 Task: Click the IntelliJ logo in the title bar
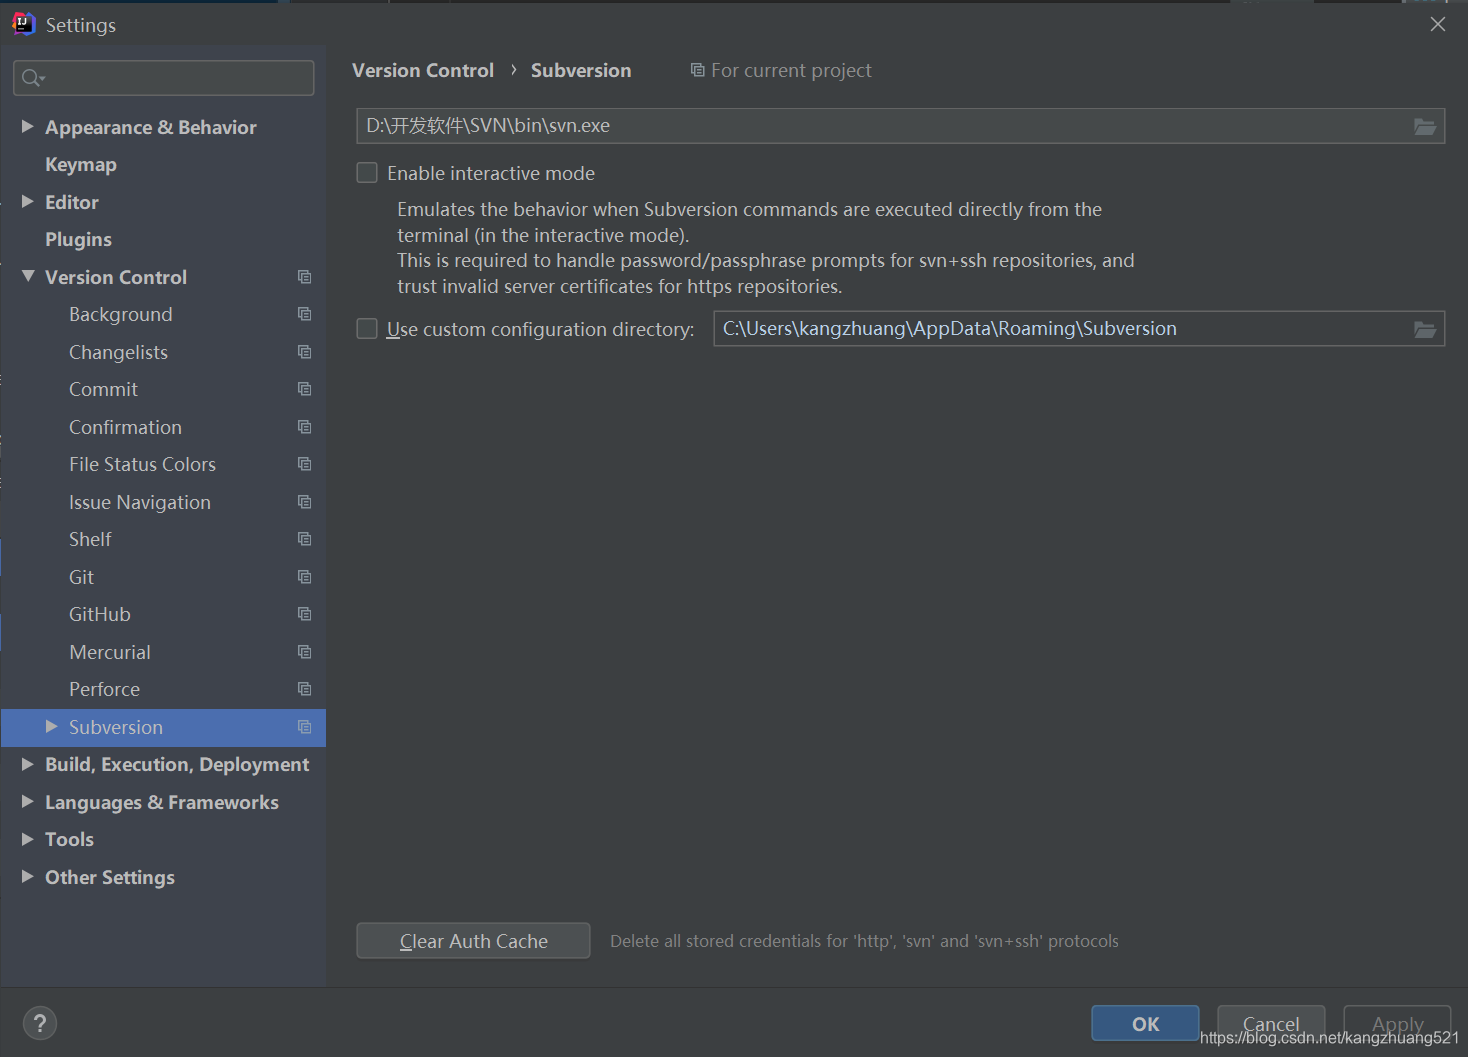23,24
